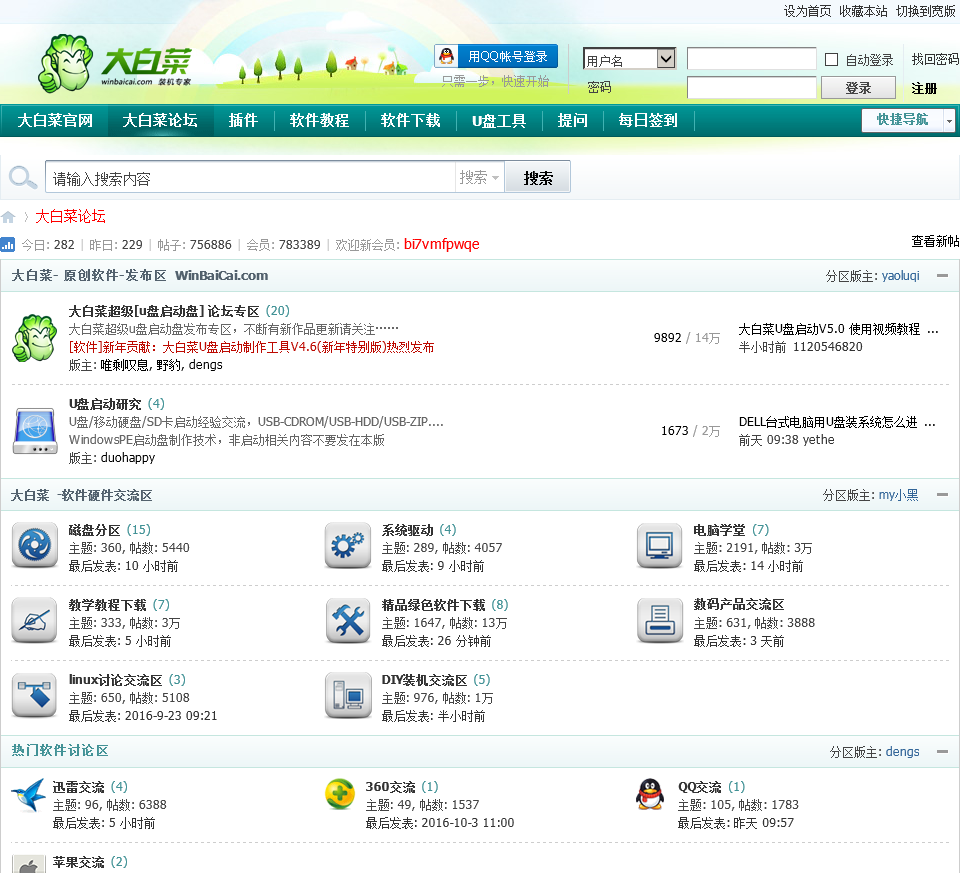960x873 pixels.
Task: Open the 360交流 icon
Action: [340, 795]
